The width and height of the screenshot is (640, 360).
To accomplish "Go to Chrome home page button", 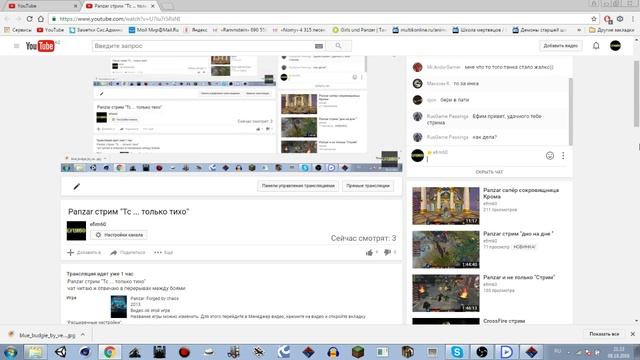I will point(41,19).
